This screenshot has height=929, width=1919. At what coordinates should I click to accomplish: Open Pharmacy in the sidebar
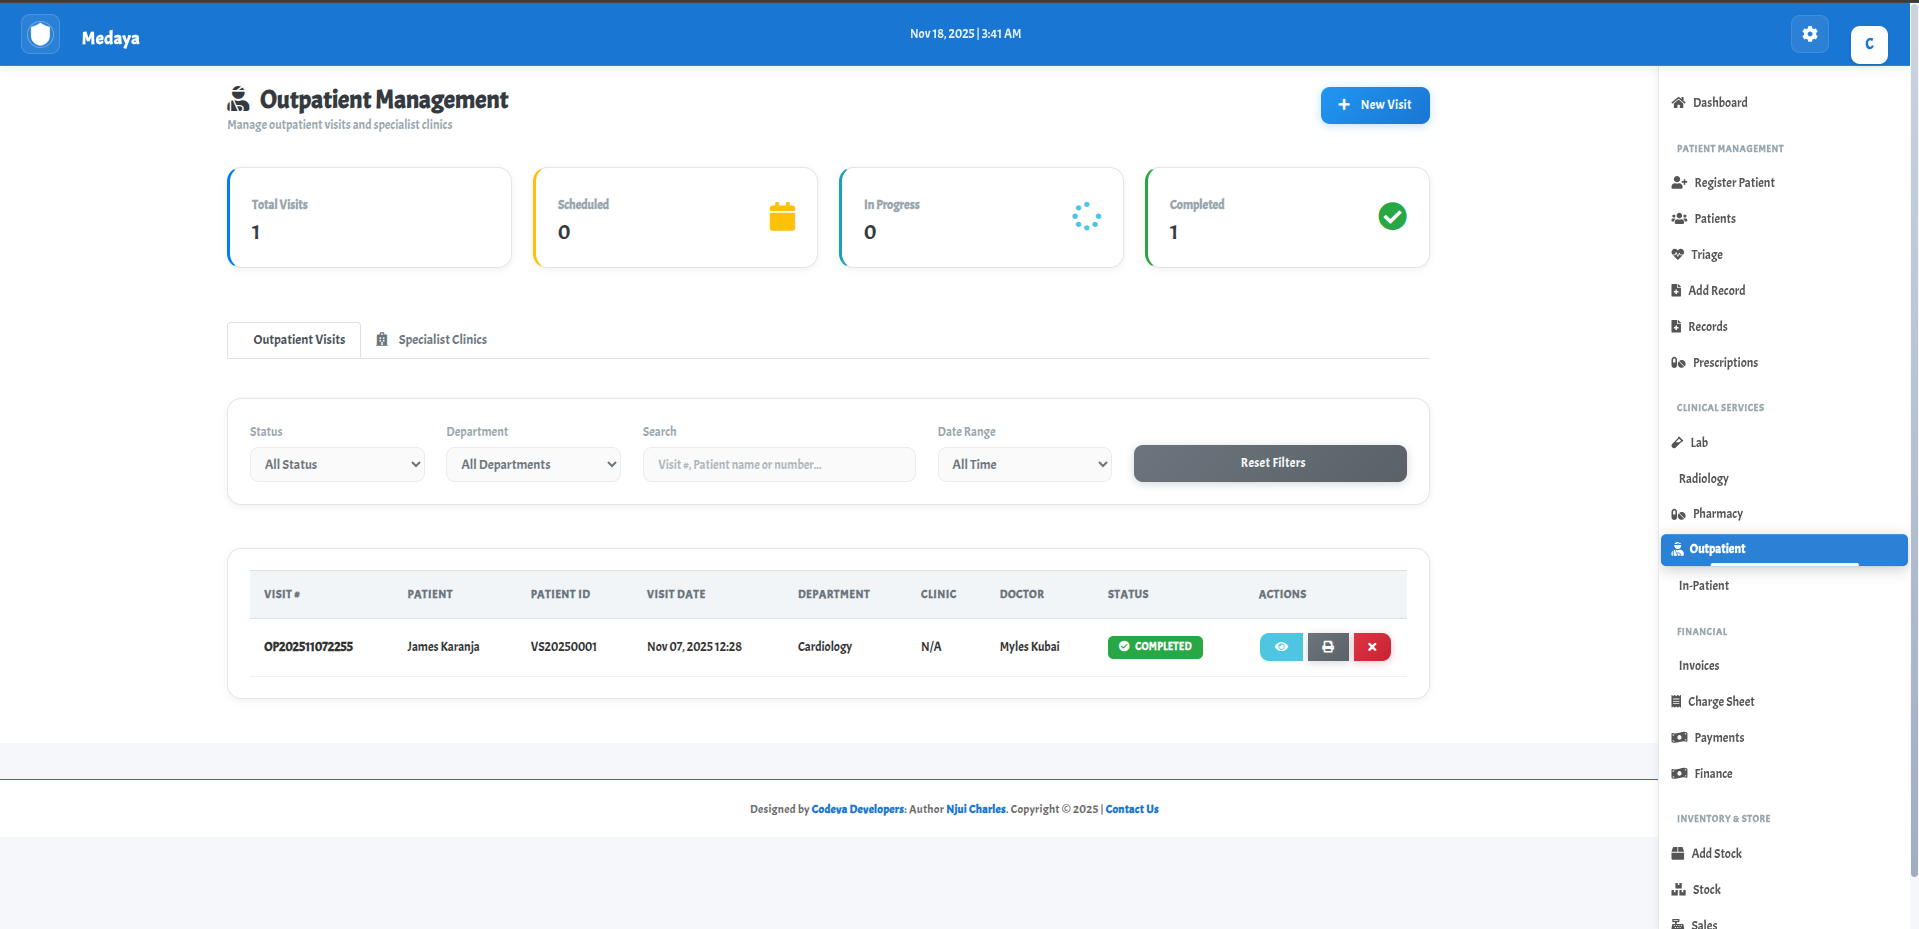click(1717, 514)
